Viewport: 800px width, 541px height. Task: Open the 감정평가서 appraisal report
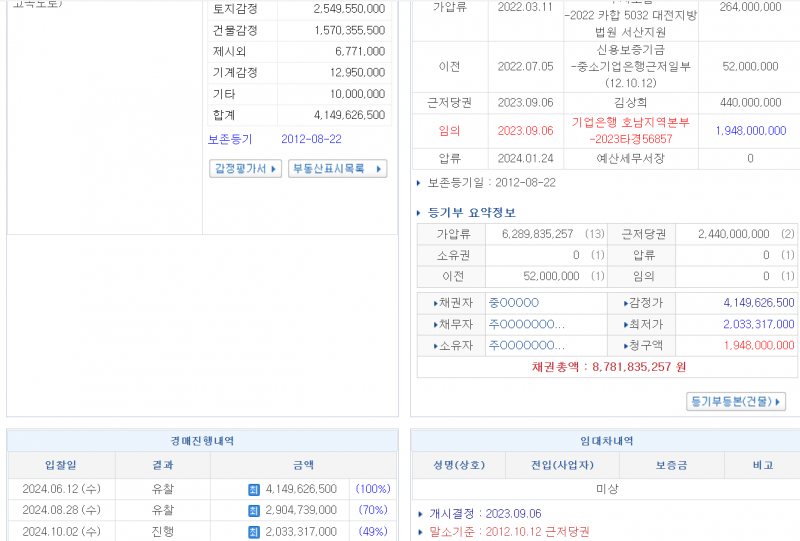tap(245, 169)
